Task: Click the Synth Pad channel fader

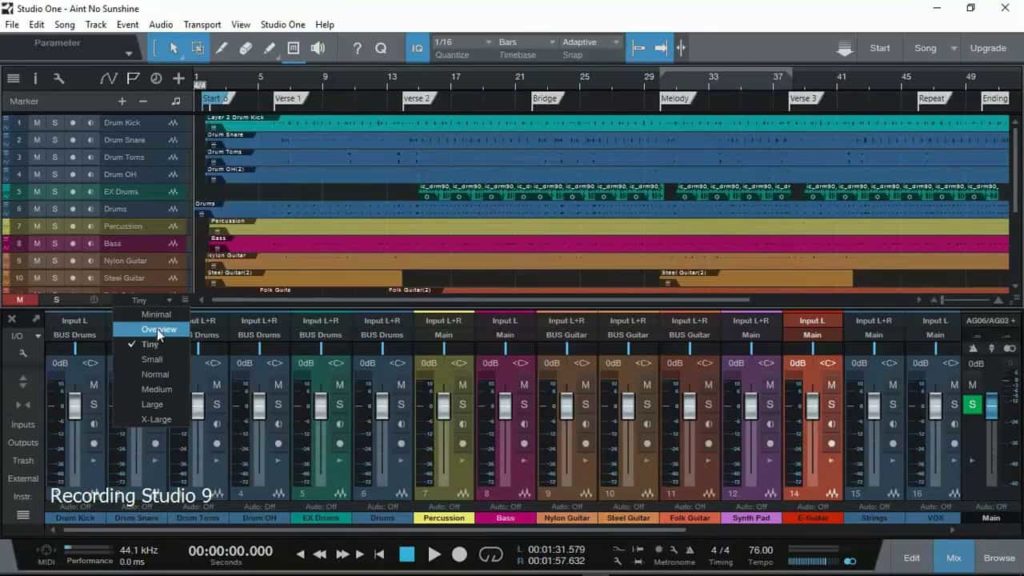Action: 750,407
